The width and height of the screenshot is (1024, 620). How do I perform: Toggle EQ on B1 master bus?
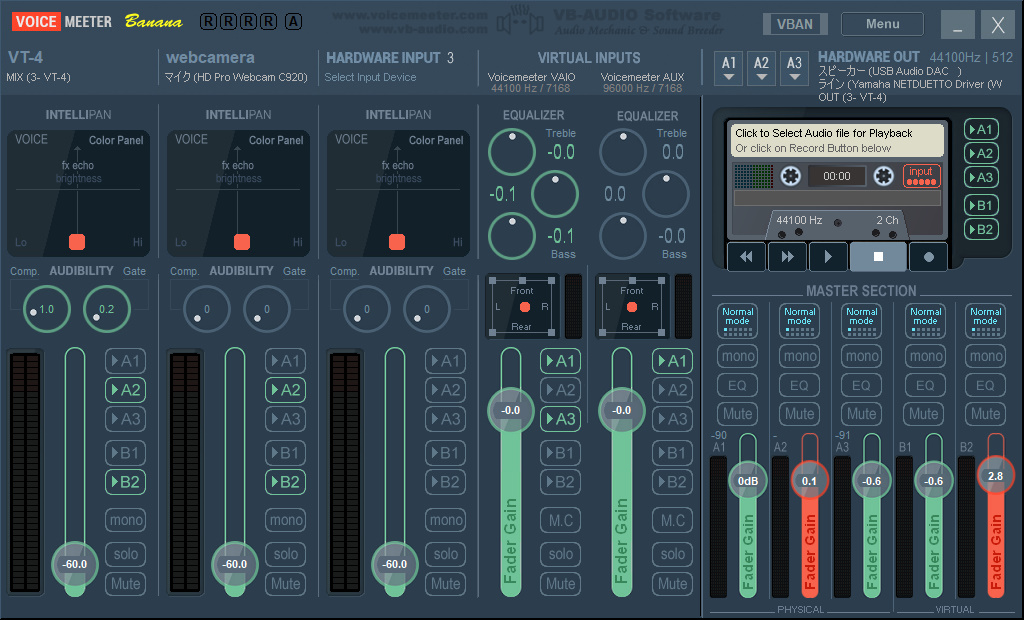924,385
